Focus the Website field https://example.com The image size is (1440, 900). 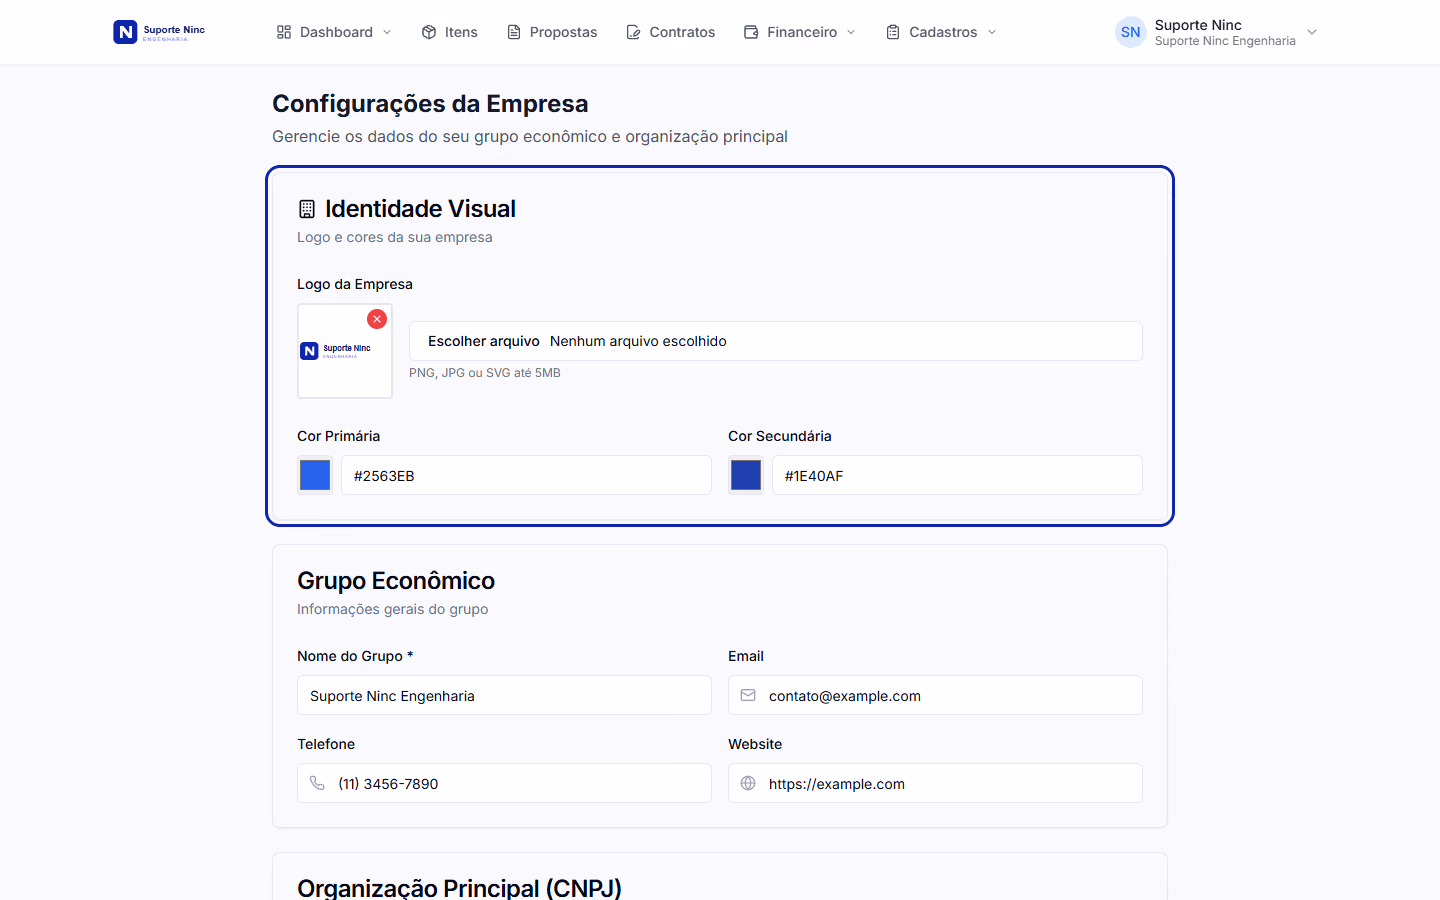click(x=935, y=783)
